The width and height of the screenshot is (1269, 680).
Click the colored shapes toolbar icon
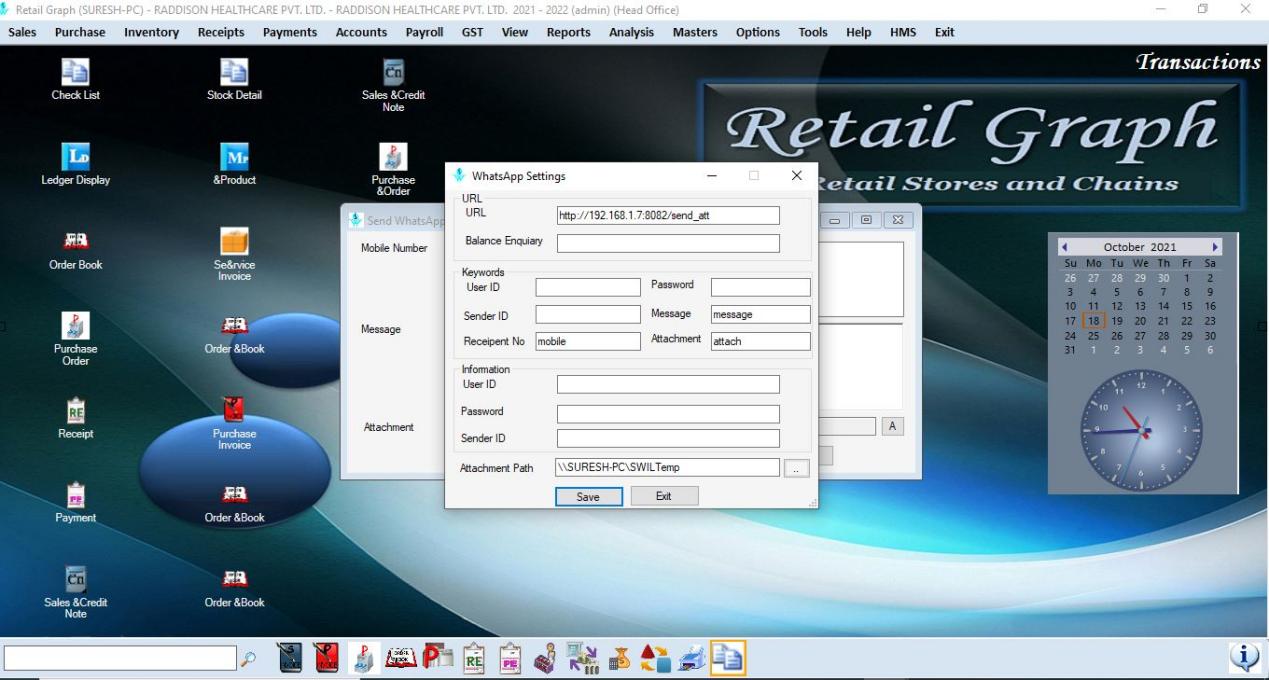point(656,657)
